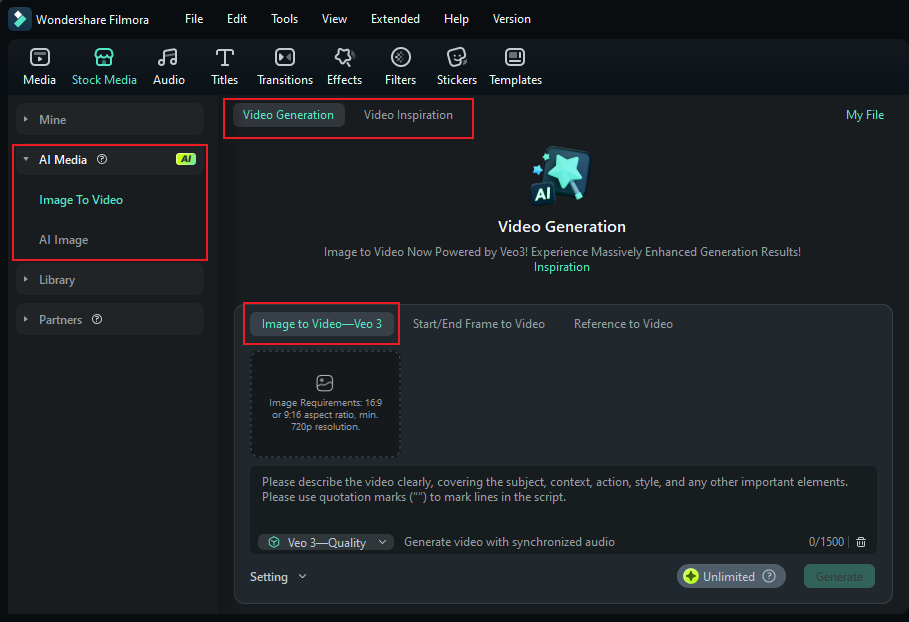
Task: Click 'Generate video with synchronized audio' text
Action: coord(509,542)
